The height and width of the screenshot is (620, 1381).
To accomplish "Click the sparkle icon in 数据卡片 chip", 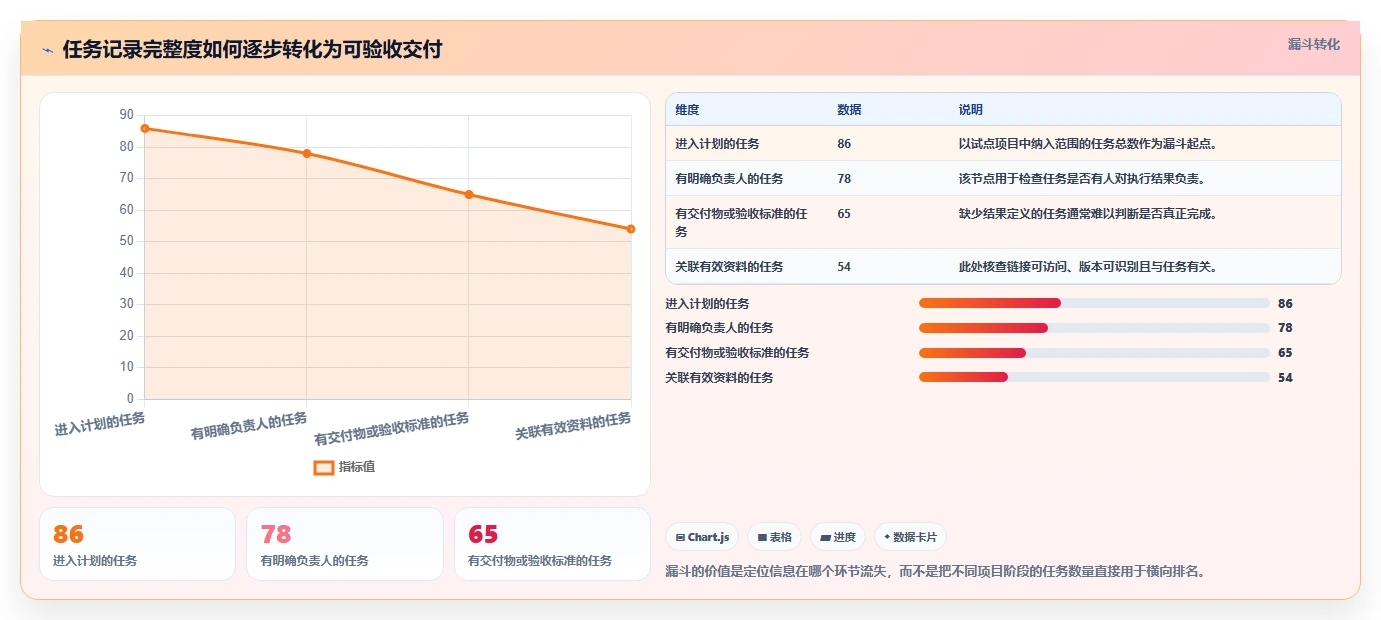I will tap(887, 537).
